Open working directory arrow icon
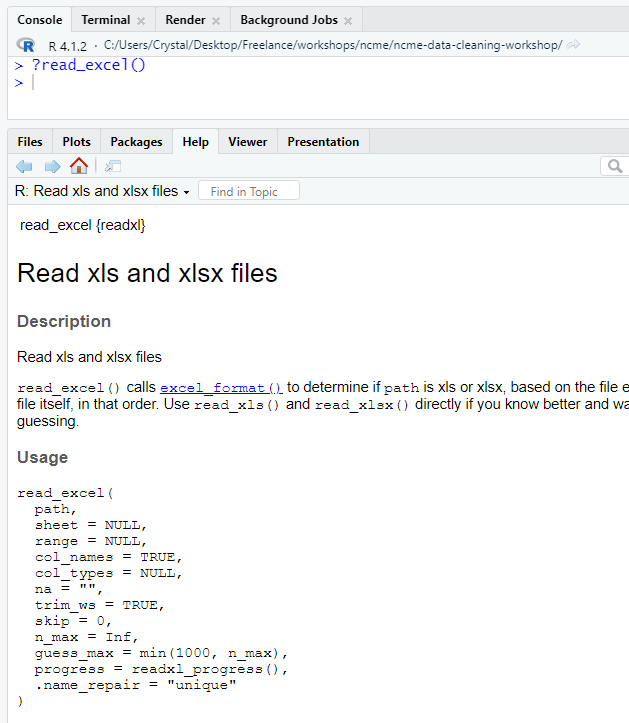The height and width of the screenshot is (723, 629). click(x=574, y=45)
